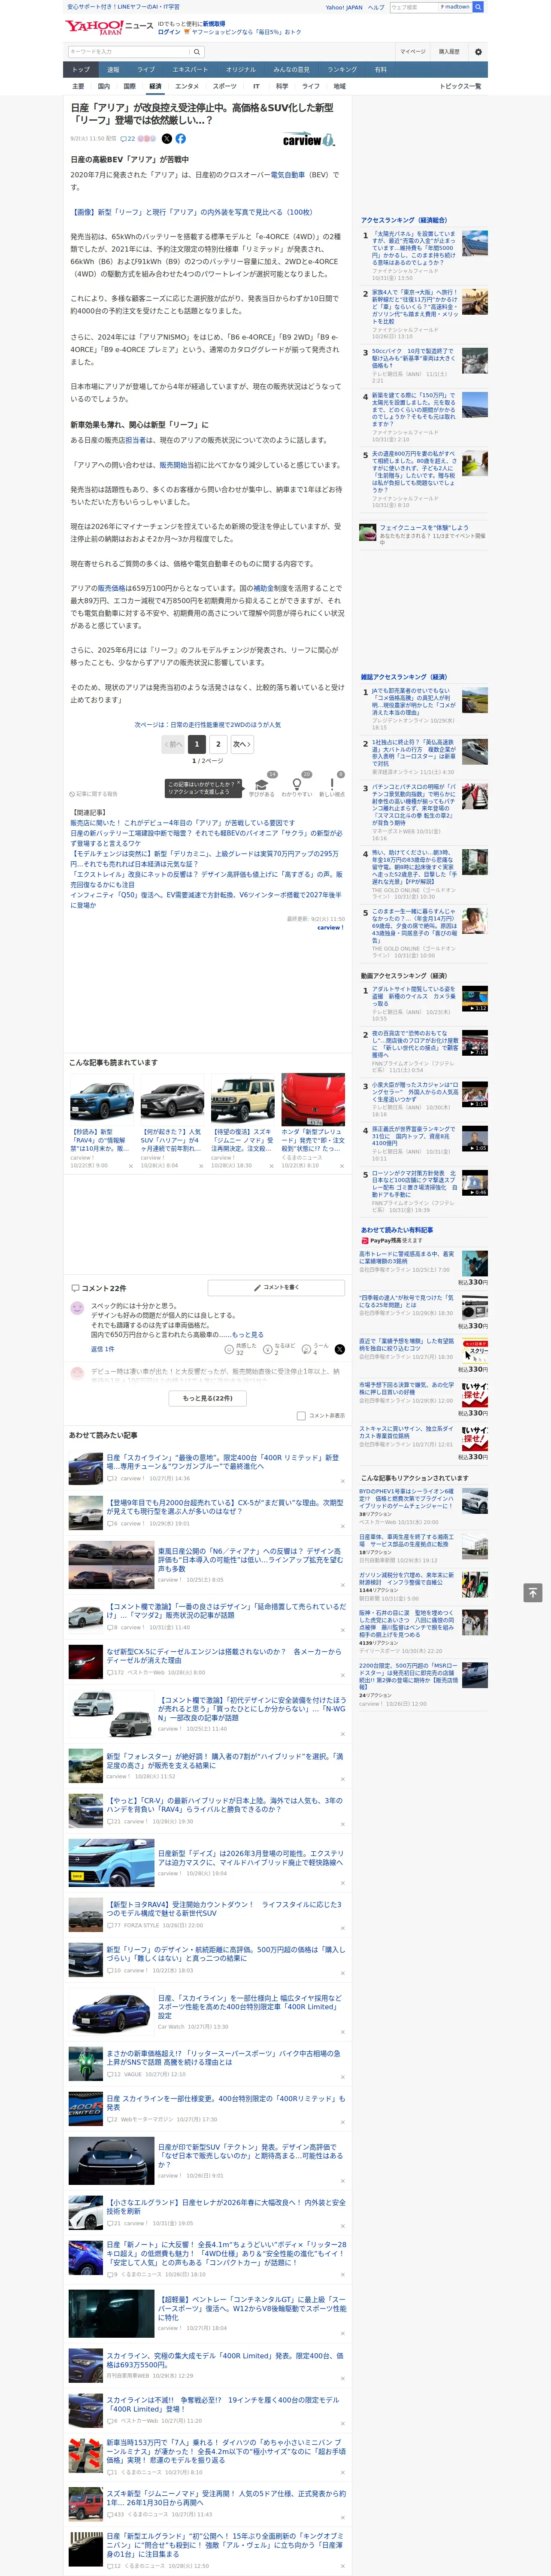The width and height of the screenshot is (551, 2576).
Task: Select the 経済 category
Action: pos(155,86)
